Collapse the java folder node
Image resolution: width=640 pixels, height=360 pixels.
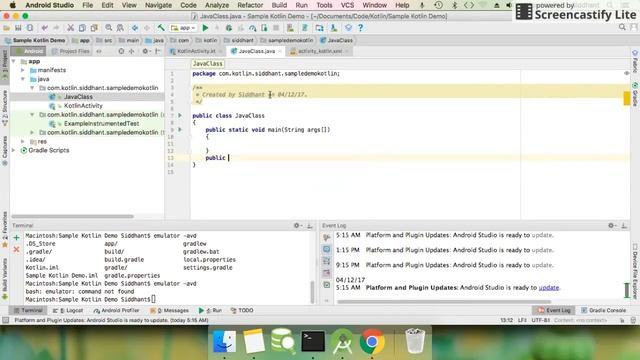pyautogui.click(x=23, y=79)
